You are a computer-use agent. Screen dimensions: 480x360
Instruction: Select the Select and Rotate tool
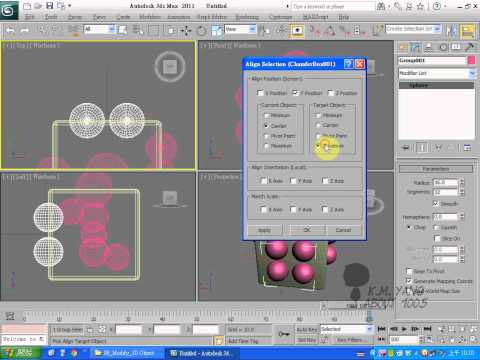pos(201,31)
